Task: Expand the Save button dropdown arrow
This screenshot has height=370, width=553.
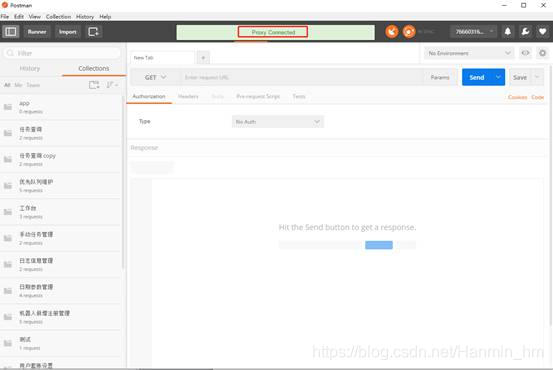Action: tap(537, 77)
